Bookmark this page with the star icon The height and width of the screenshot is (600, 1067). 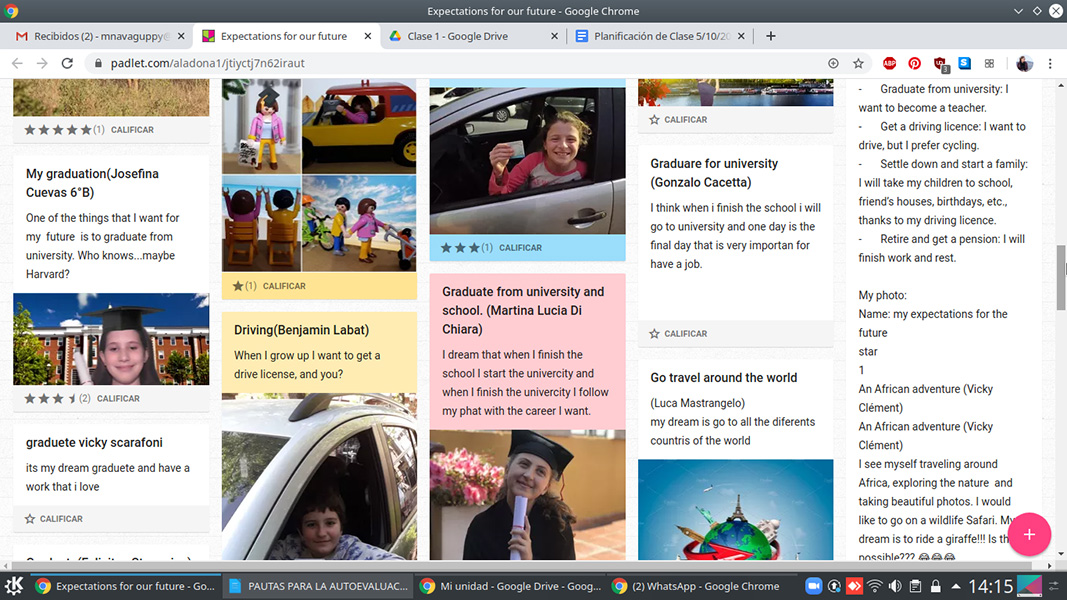point(858,63)
